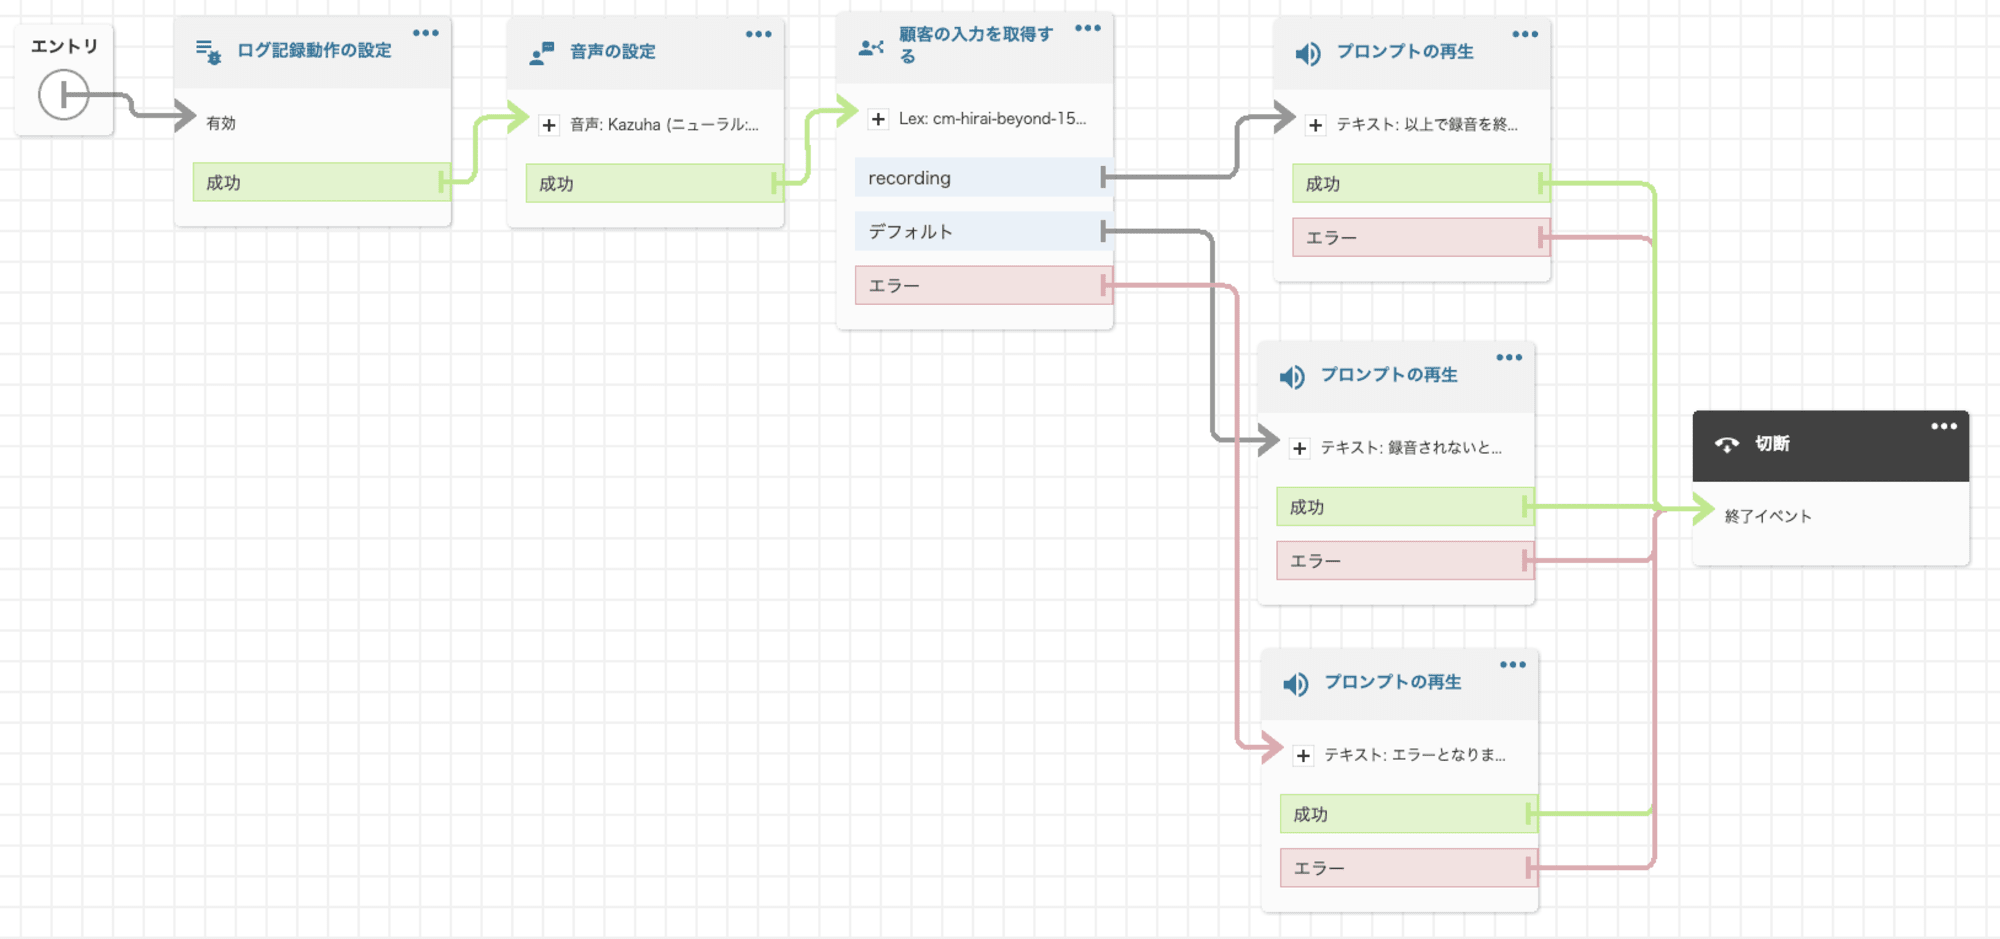Open the three-dot menu of the 顧客の入力を取得する block
This screenshot has width=2000, height=939.
[1088, 28]
